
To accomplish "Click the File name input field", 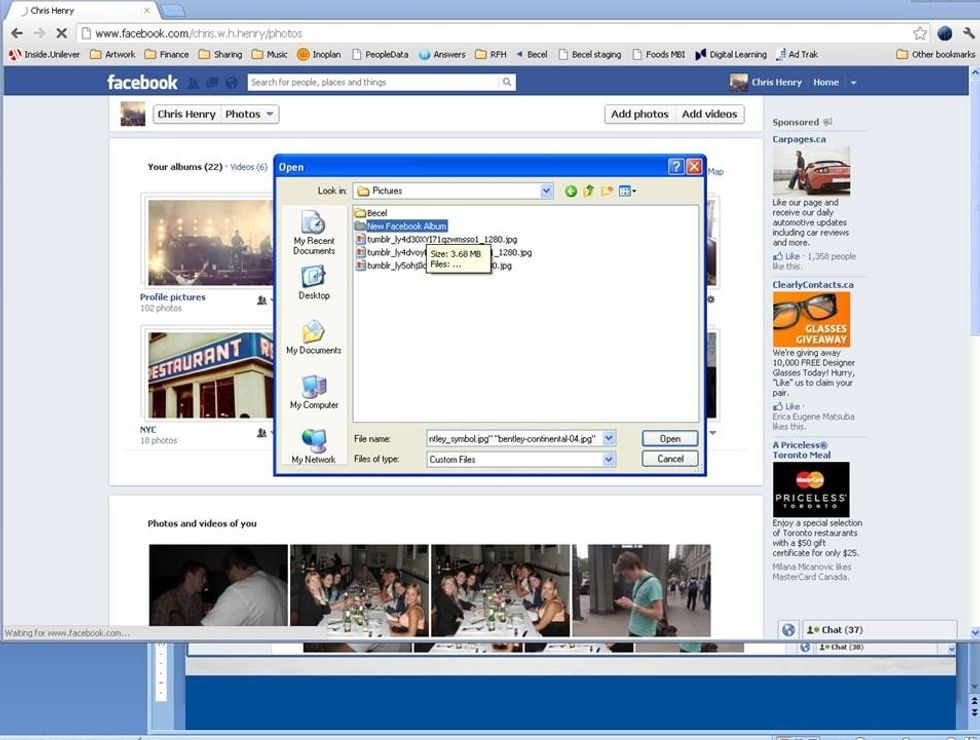I will tap(514, 439).
